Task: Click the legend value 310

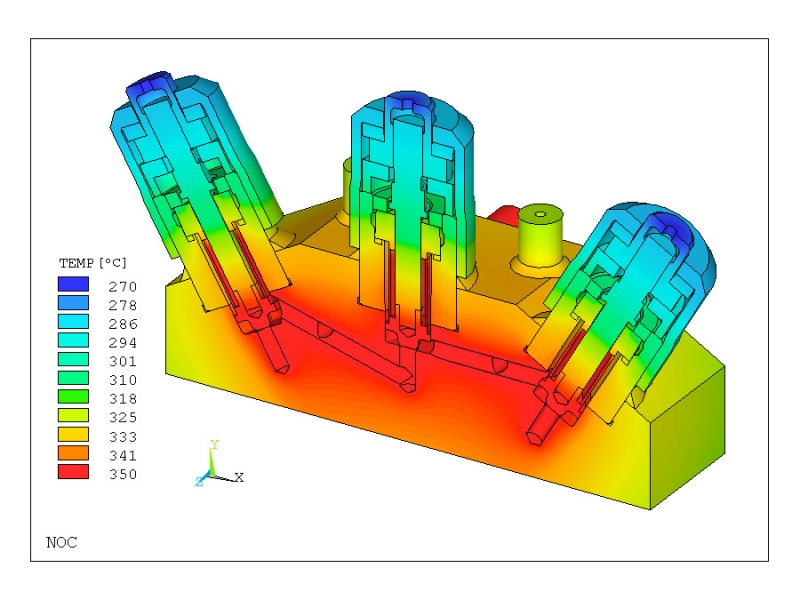Action: (x=123, y=380)
